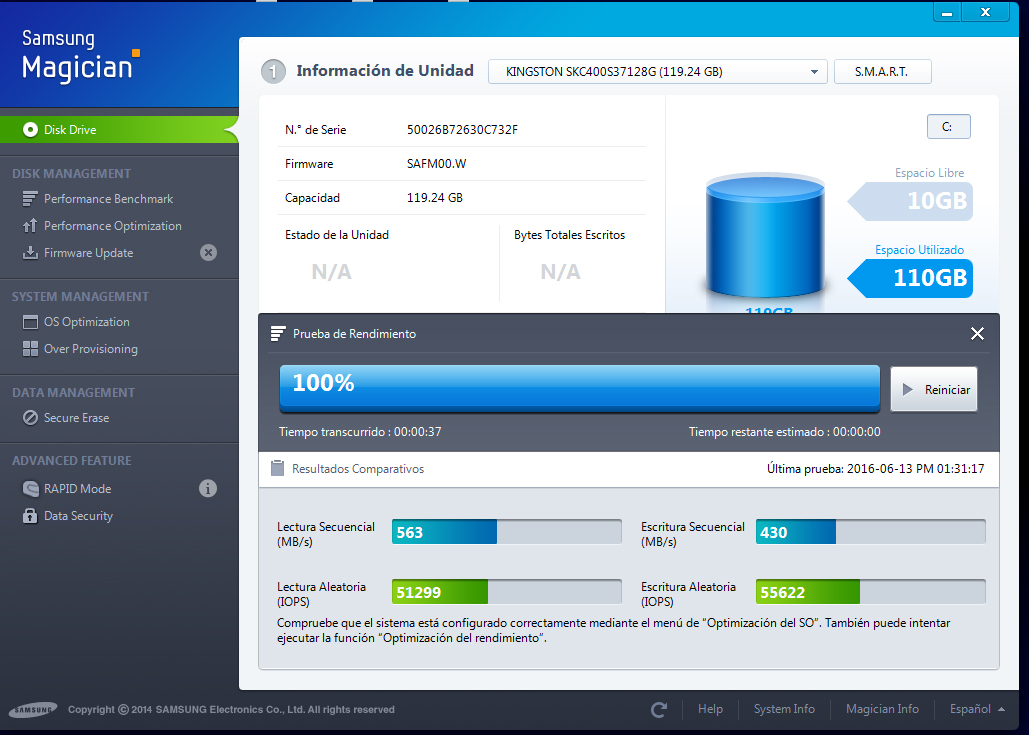Viewport: 1029px width, 735px height.
Task: Click the Prueba de Rendimiento header icon
Action: (x=278, y=333)
